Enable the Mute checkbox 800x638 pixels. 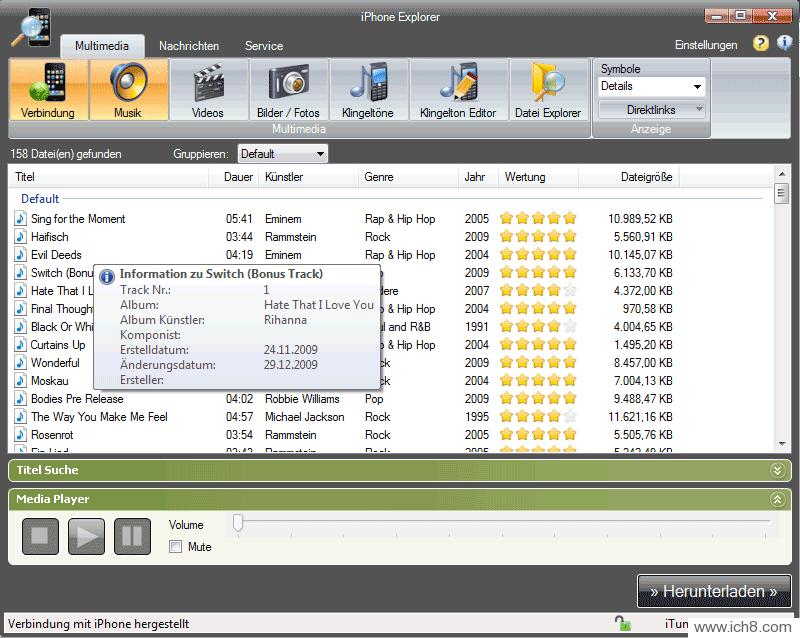176,547
